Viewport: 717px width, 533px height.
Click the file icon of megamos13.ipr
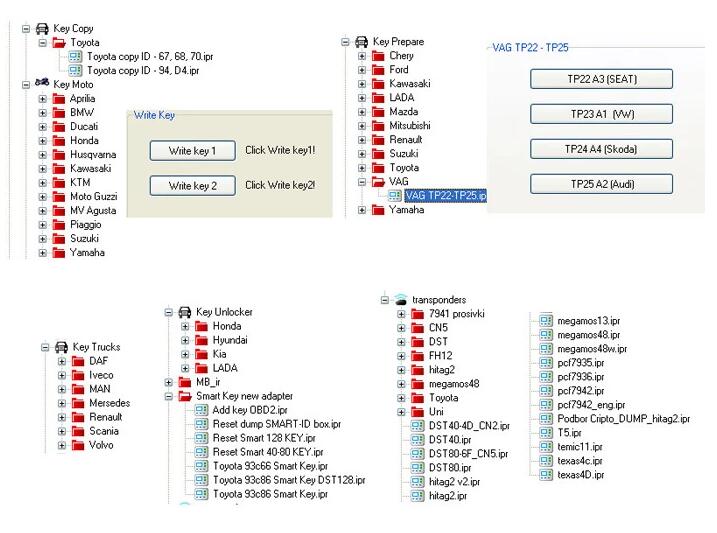coord(546,321)
